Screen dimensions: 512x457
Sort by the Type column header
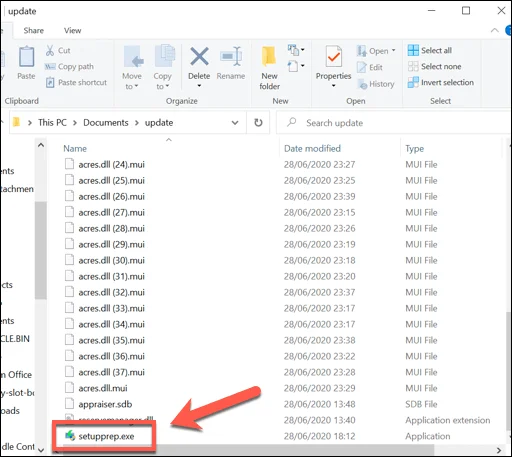click(x=415, y=148)
